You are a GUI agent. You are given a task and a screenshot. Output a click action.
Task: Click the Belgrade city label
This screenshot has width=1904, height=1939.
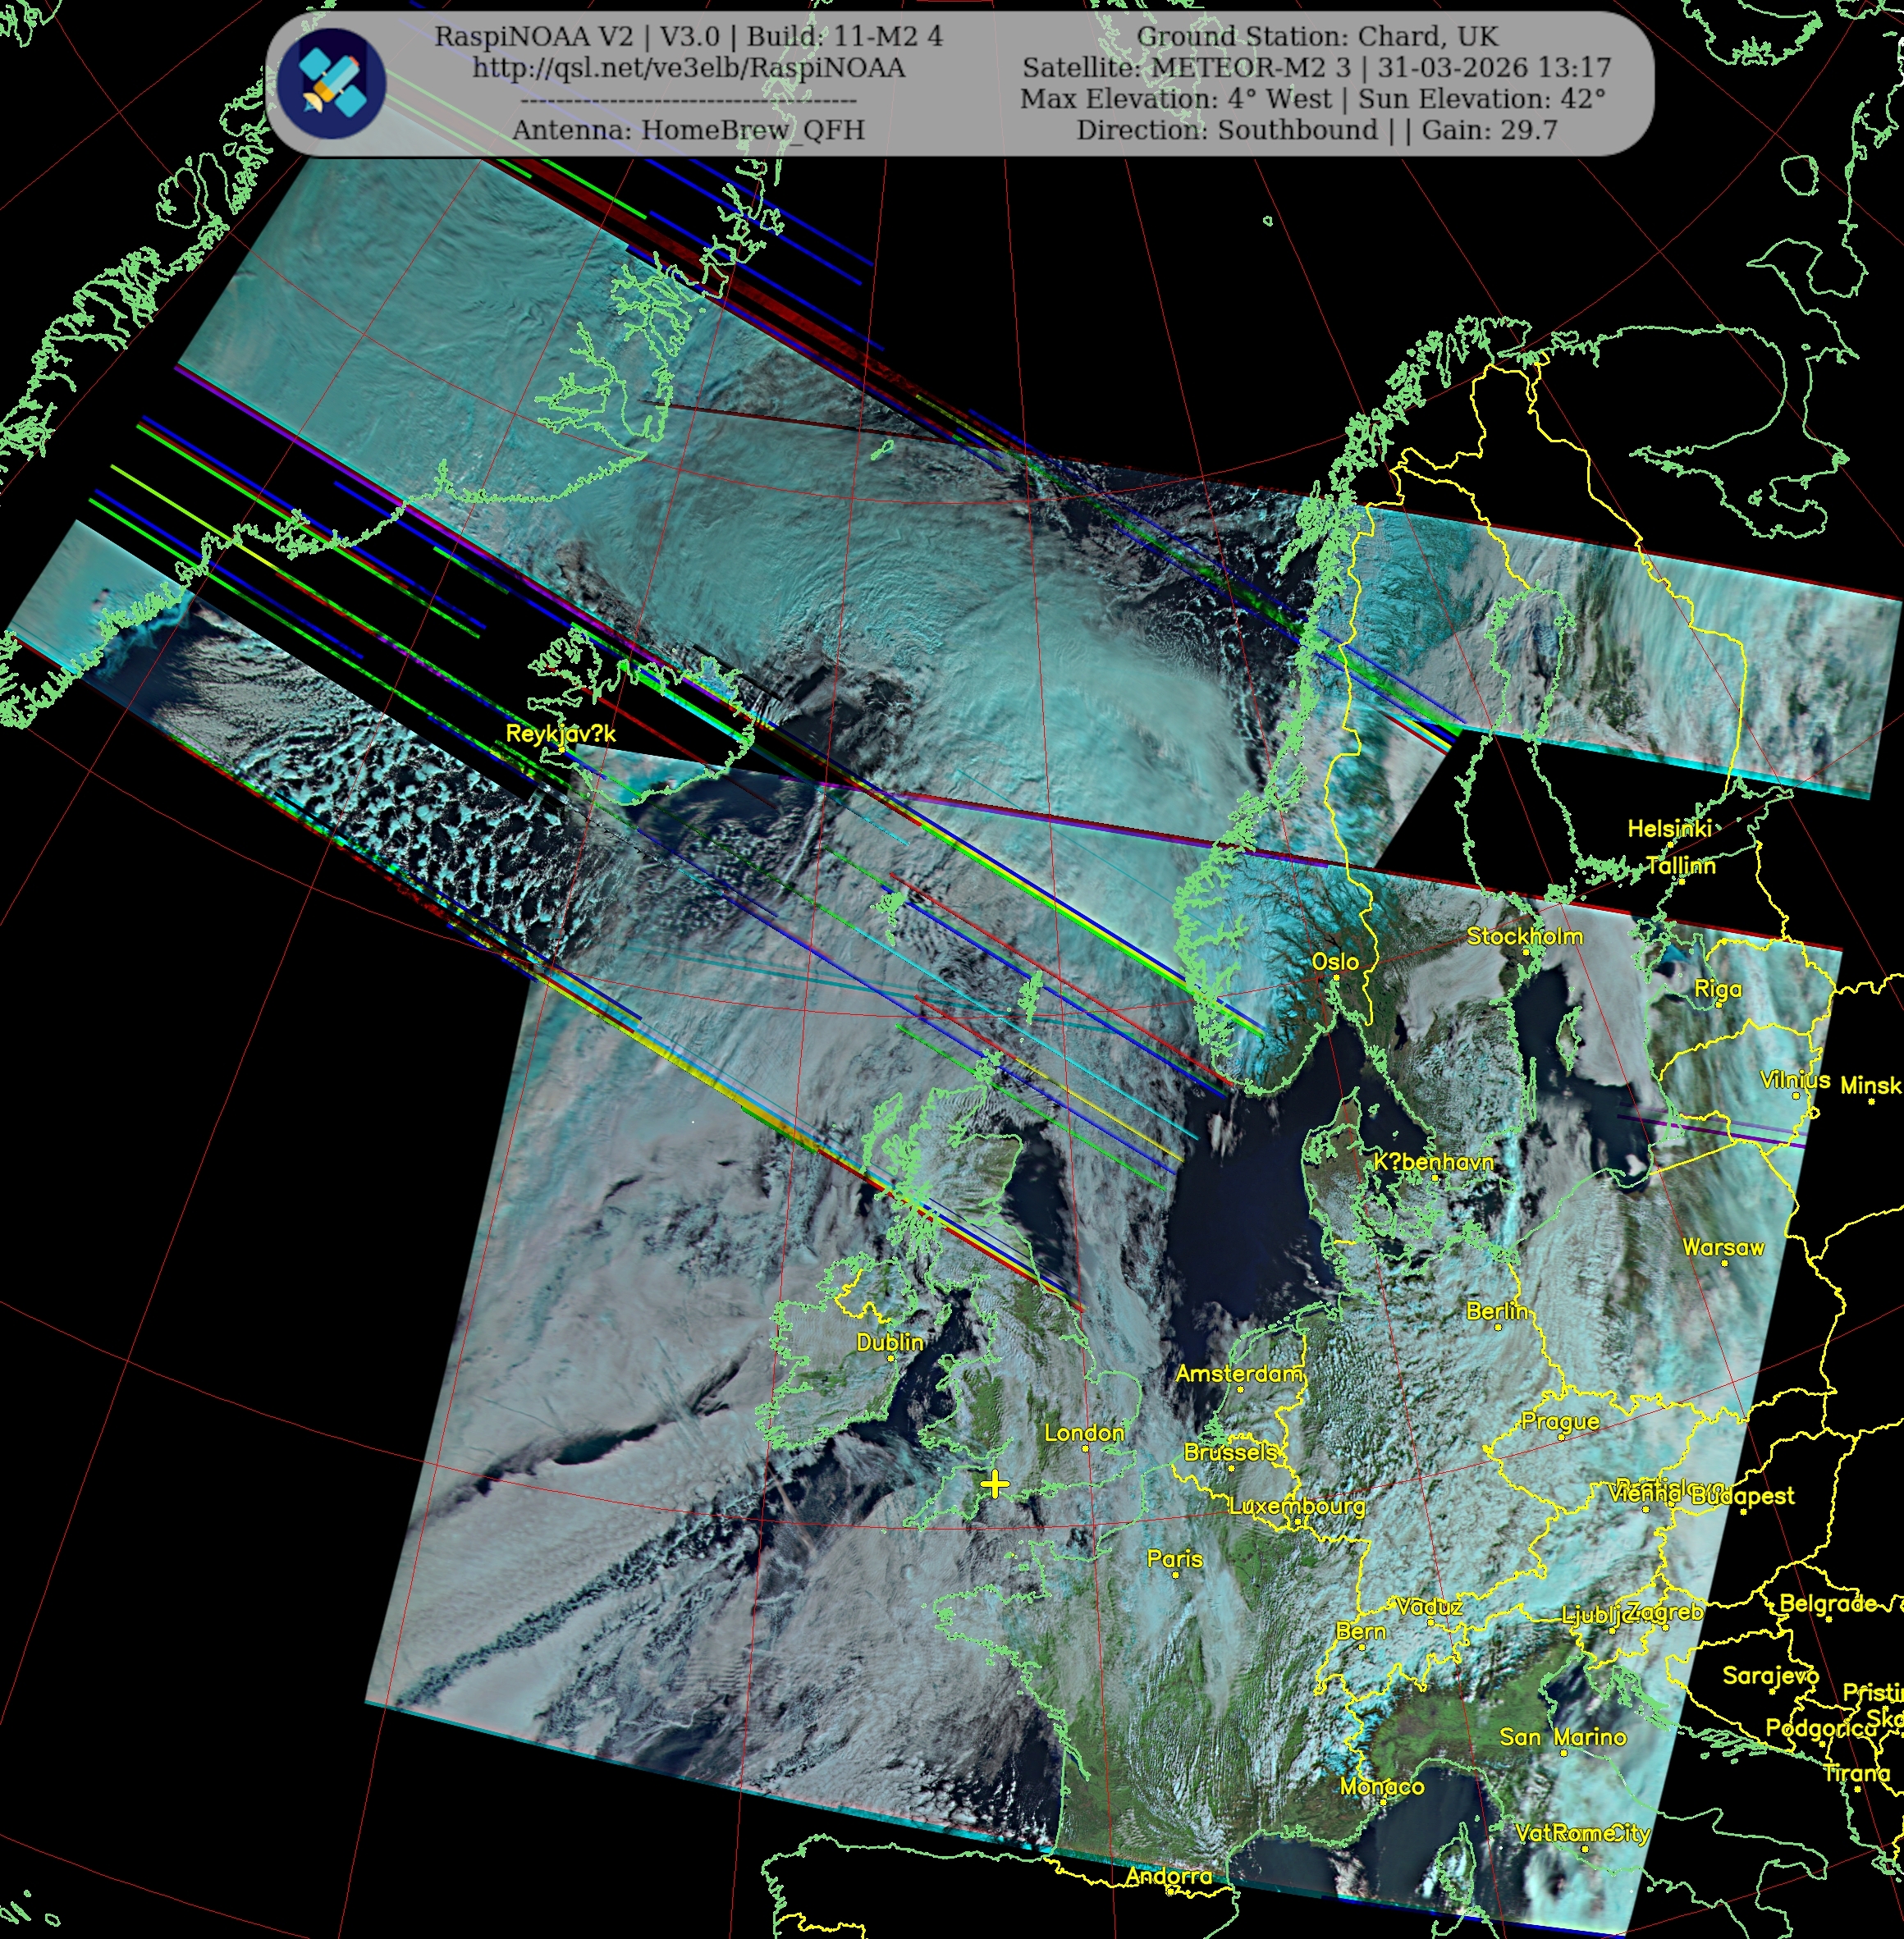click(1827, 1604)
